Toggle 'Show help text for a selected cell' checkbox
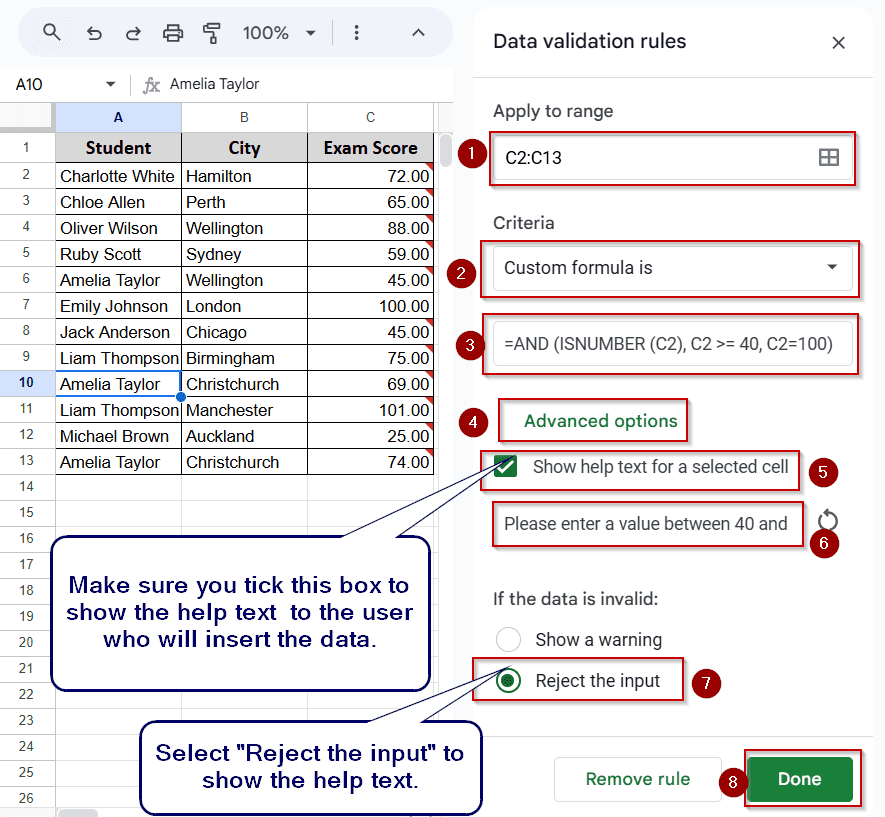This screenshot has width=885, height=817. [505, 467]
